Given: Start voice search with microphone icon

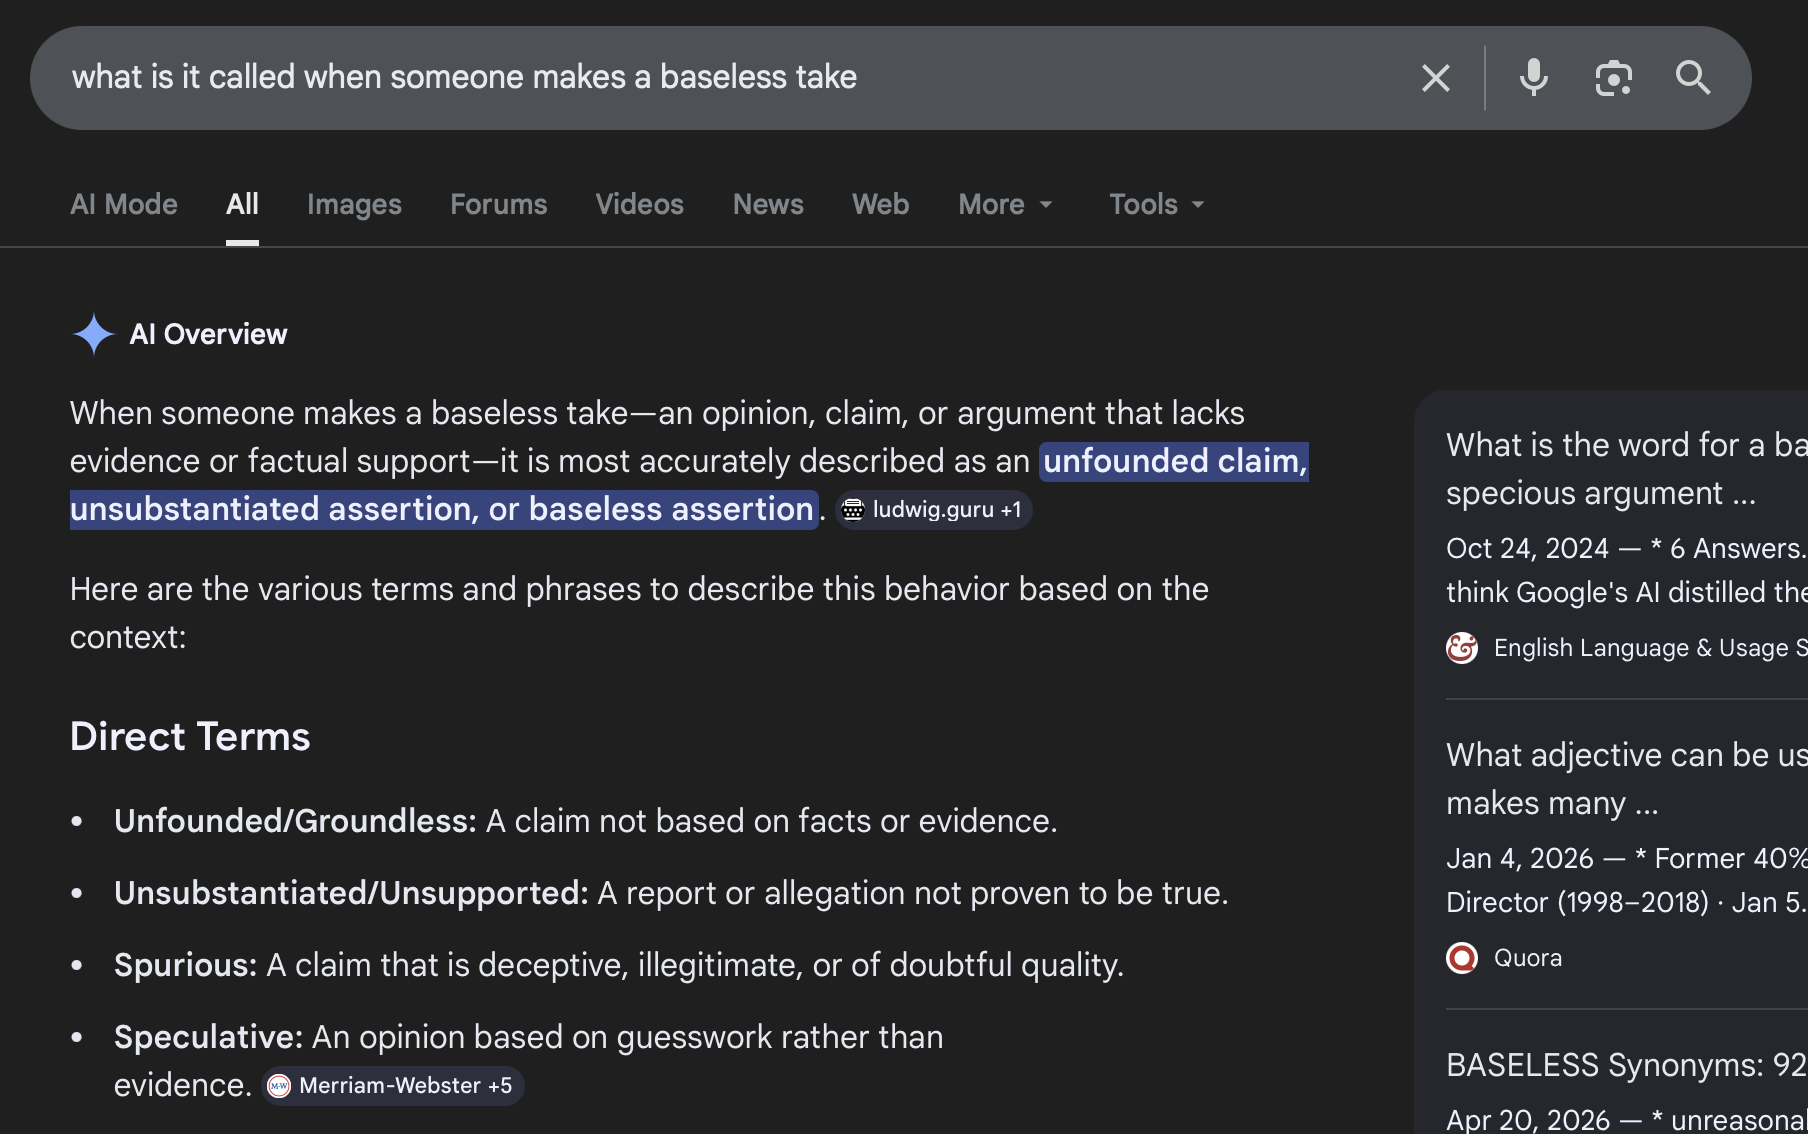Looking at the screenshot, I should pyautogui.click(x=1533, y=78).
